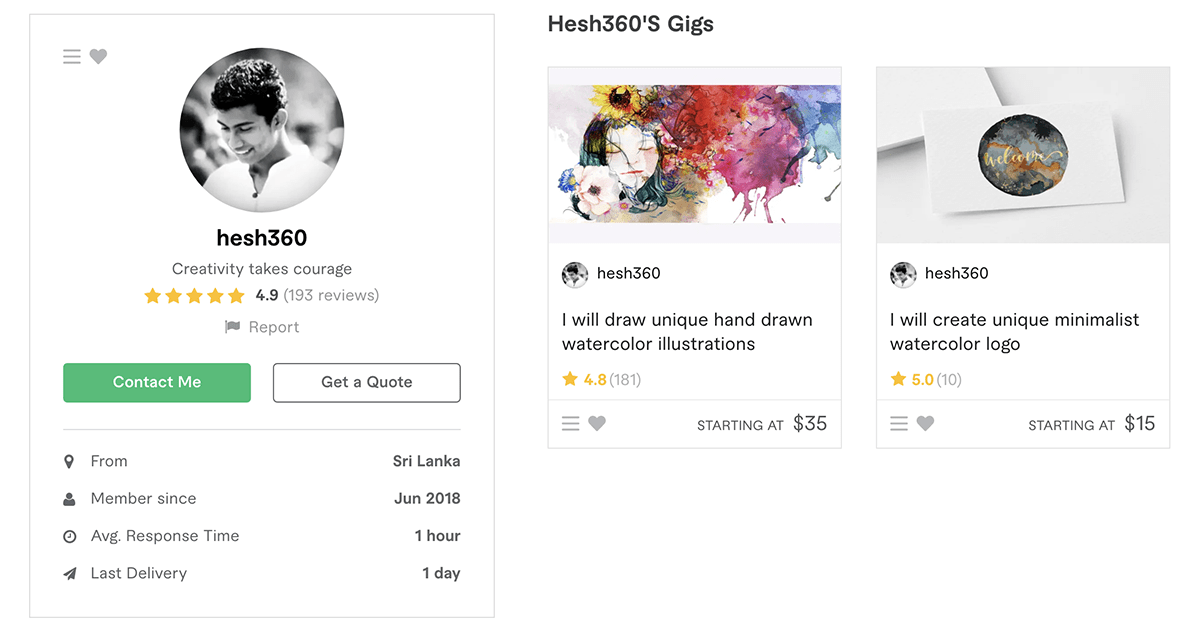Screen dimensions: 1200x630
Task: Open the watercolor illustrations gig thumbnail
Action: pos(695,155)
